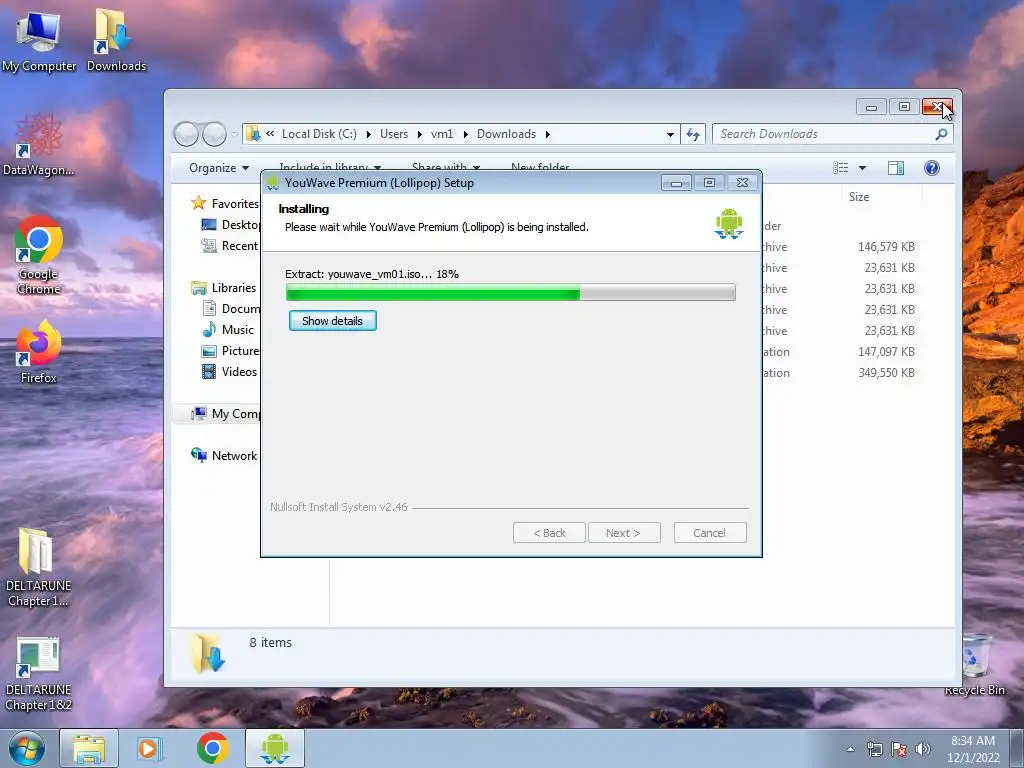The width and height of the screenshot is (1024, 768).
Task: Open the DELTARUNE Chapter 1&2 shortcut
Action: [x=38, y=674]
